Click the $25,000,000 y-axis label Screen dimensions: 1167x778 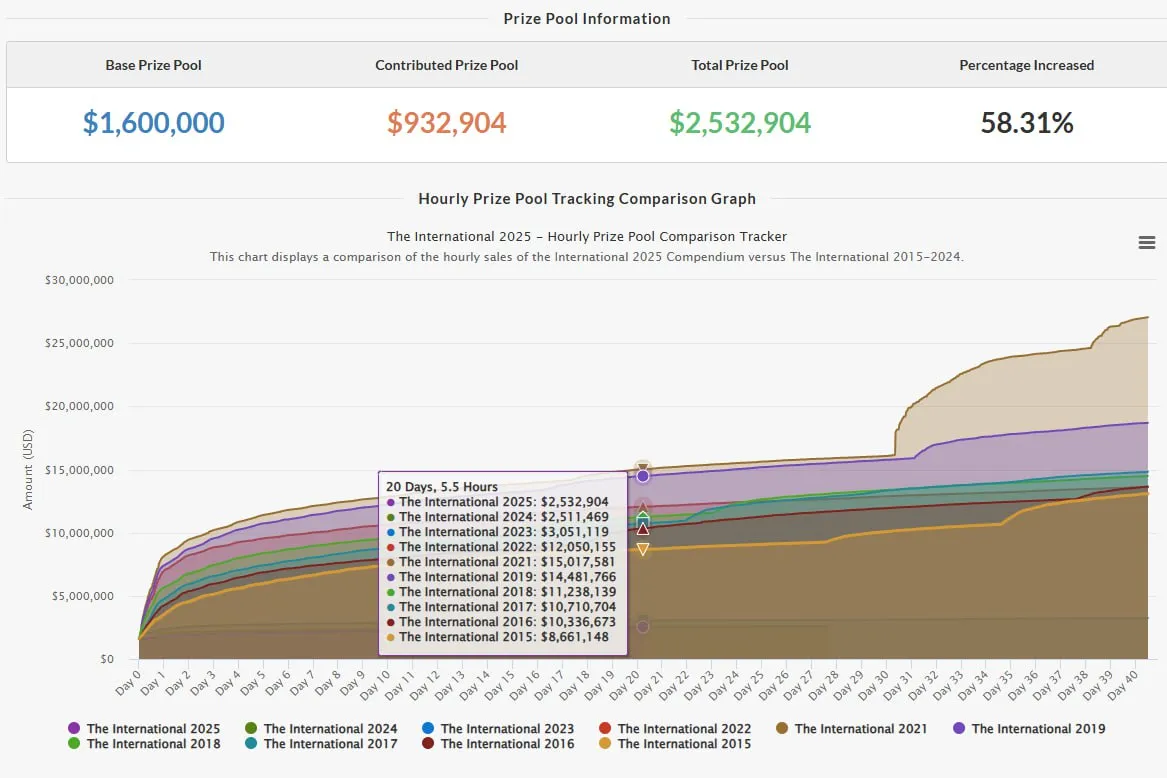(x=79, y=343)
